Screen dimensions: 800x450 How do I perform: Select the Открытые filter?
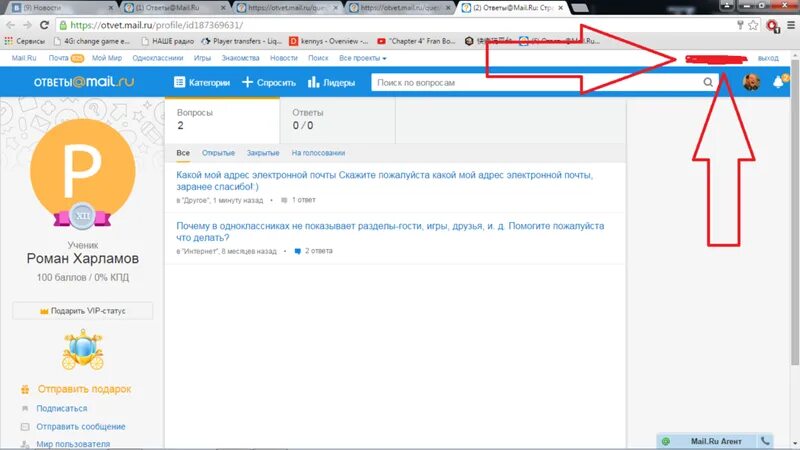(x=218, y=153)
